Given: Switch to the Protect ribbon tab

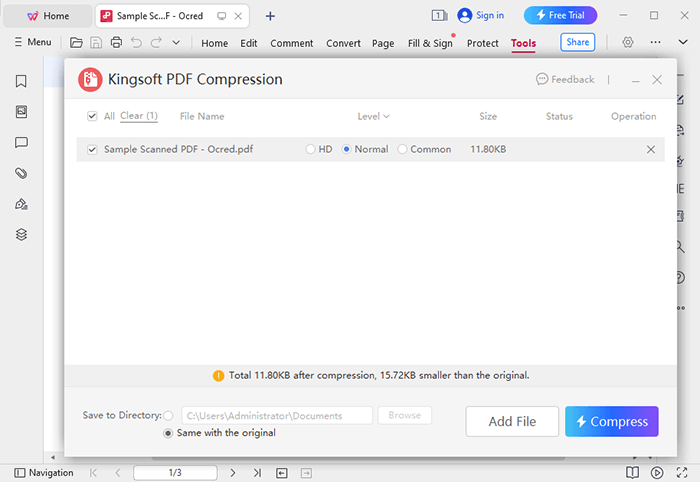Looking at the screenshot, I should coord(483,43).
